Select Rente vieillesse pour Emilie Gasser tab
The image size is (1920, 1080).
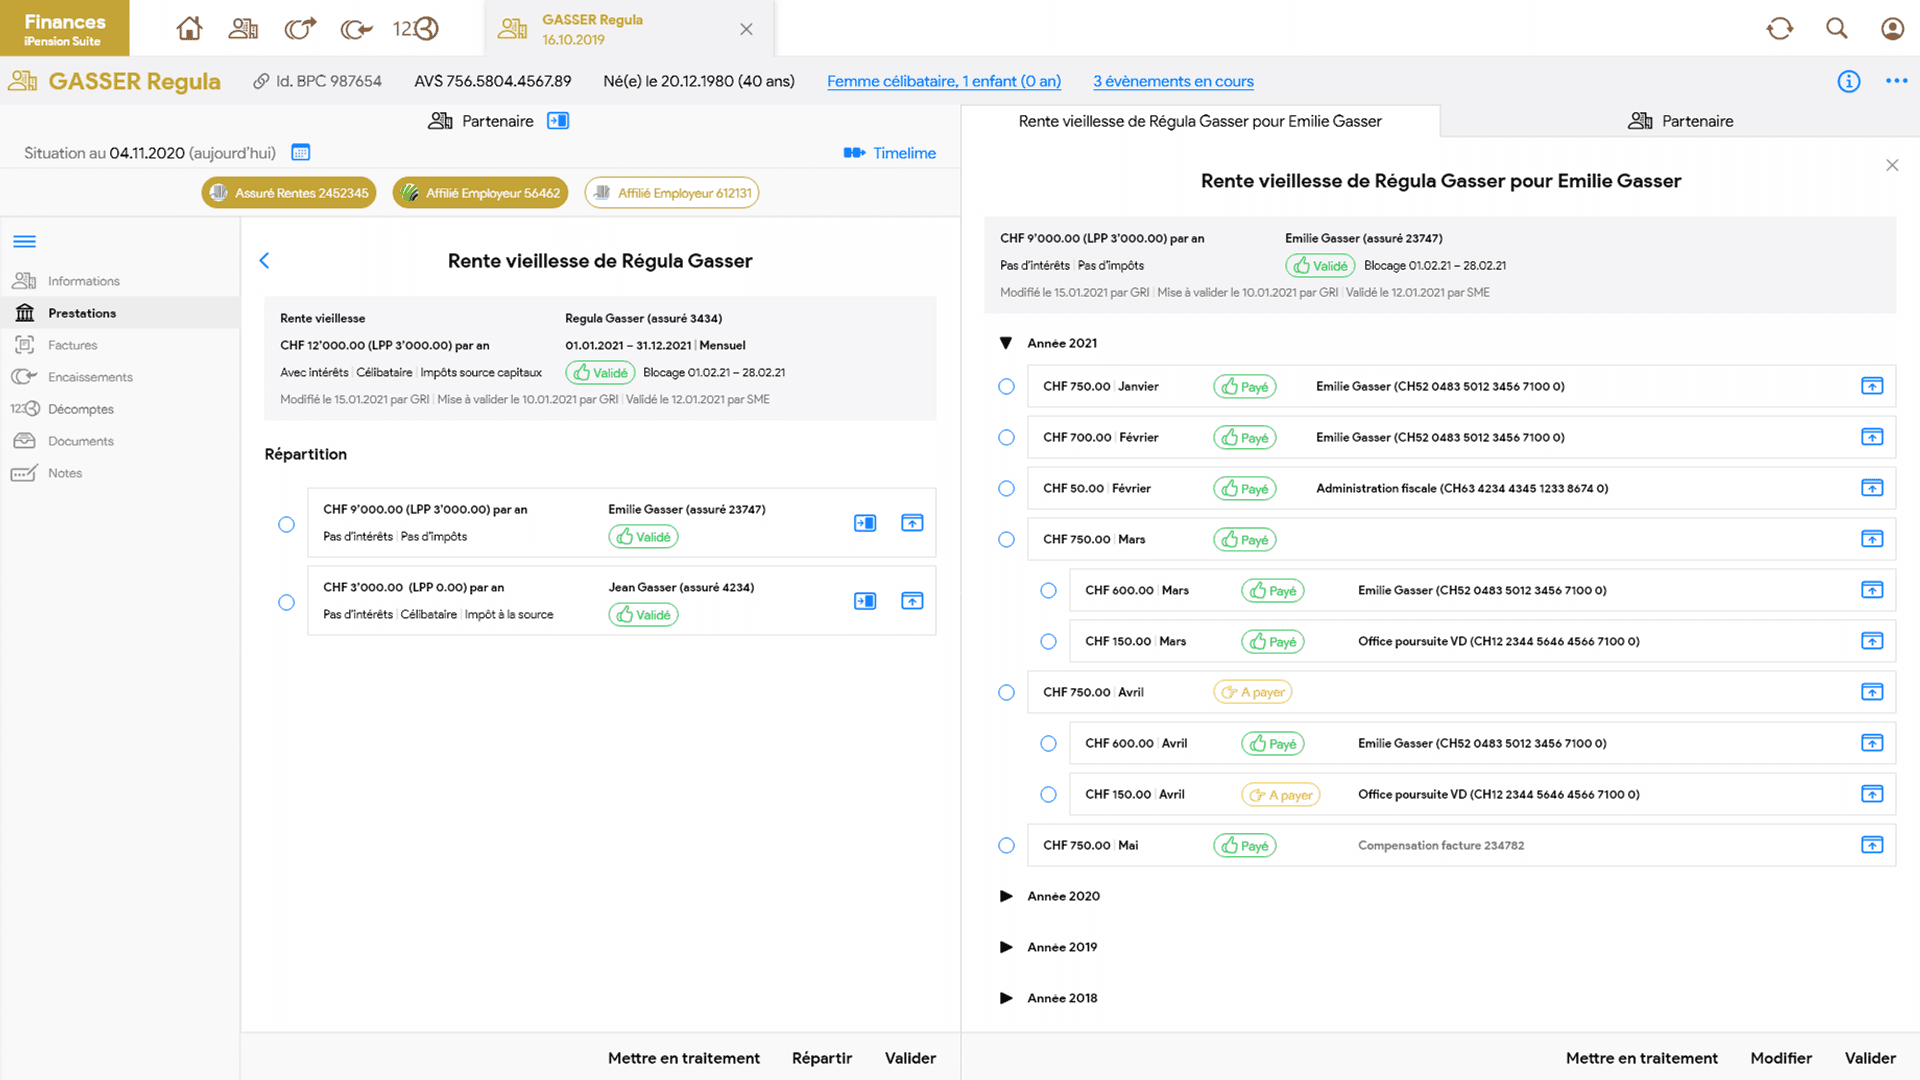click(1200, 121)
